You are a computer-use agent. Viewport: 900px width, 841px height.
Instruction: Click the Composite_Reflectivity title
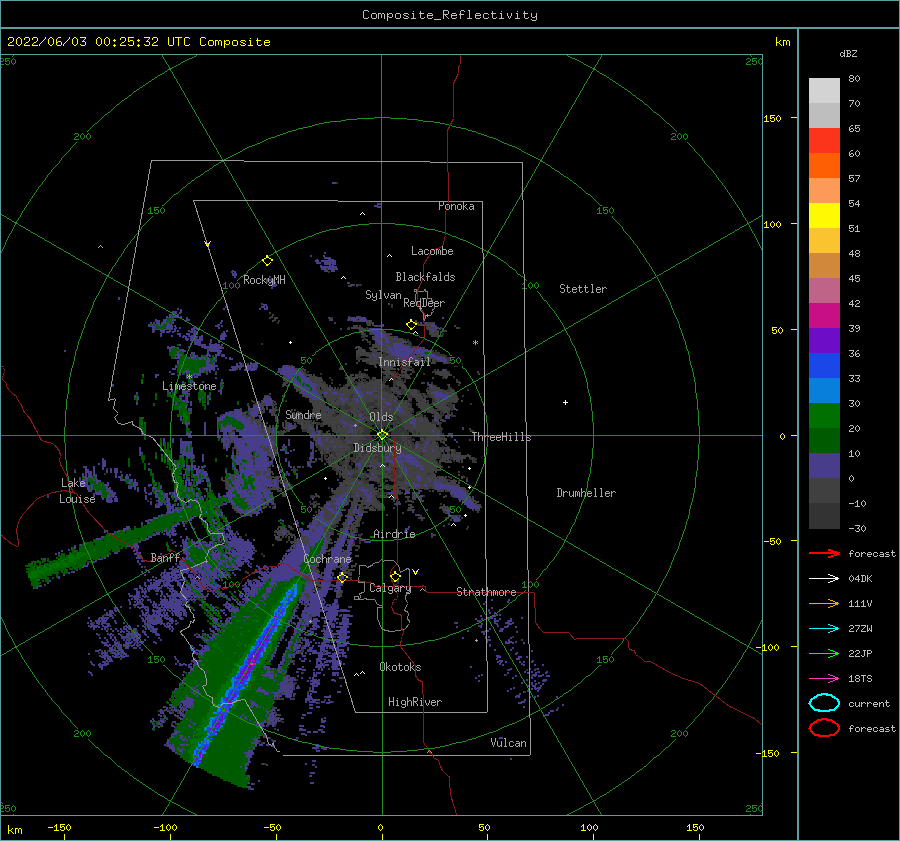tap(450, 15)
